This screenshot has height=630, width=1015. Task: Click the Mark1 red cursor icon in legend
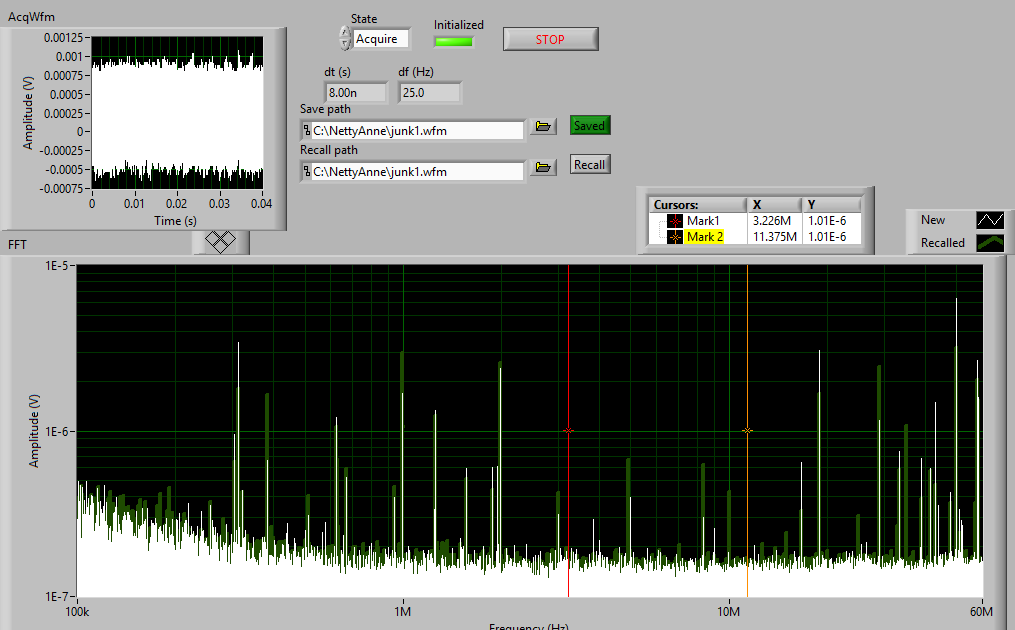(674, 221)
